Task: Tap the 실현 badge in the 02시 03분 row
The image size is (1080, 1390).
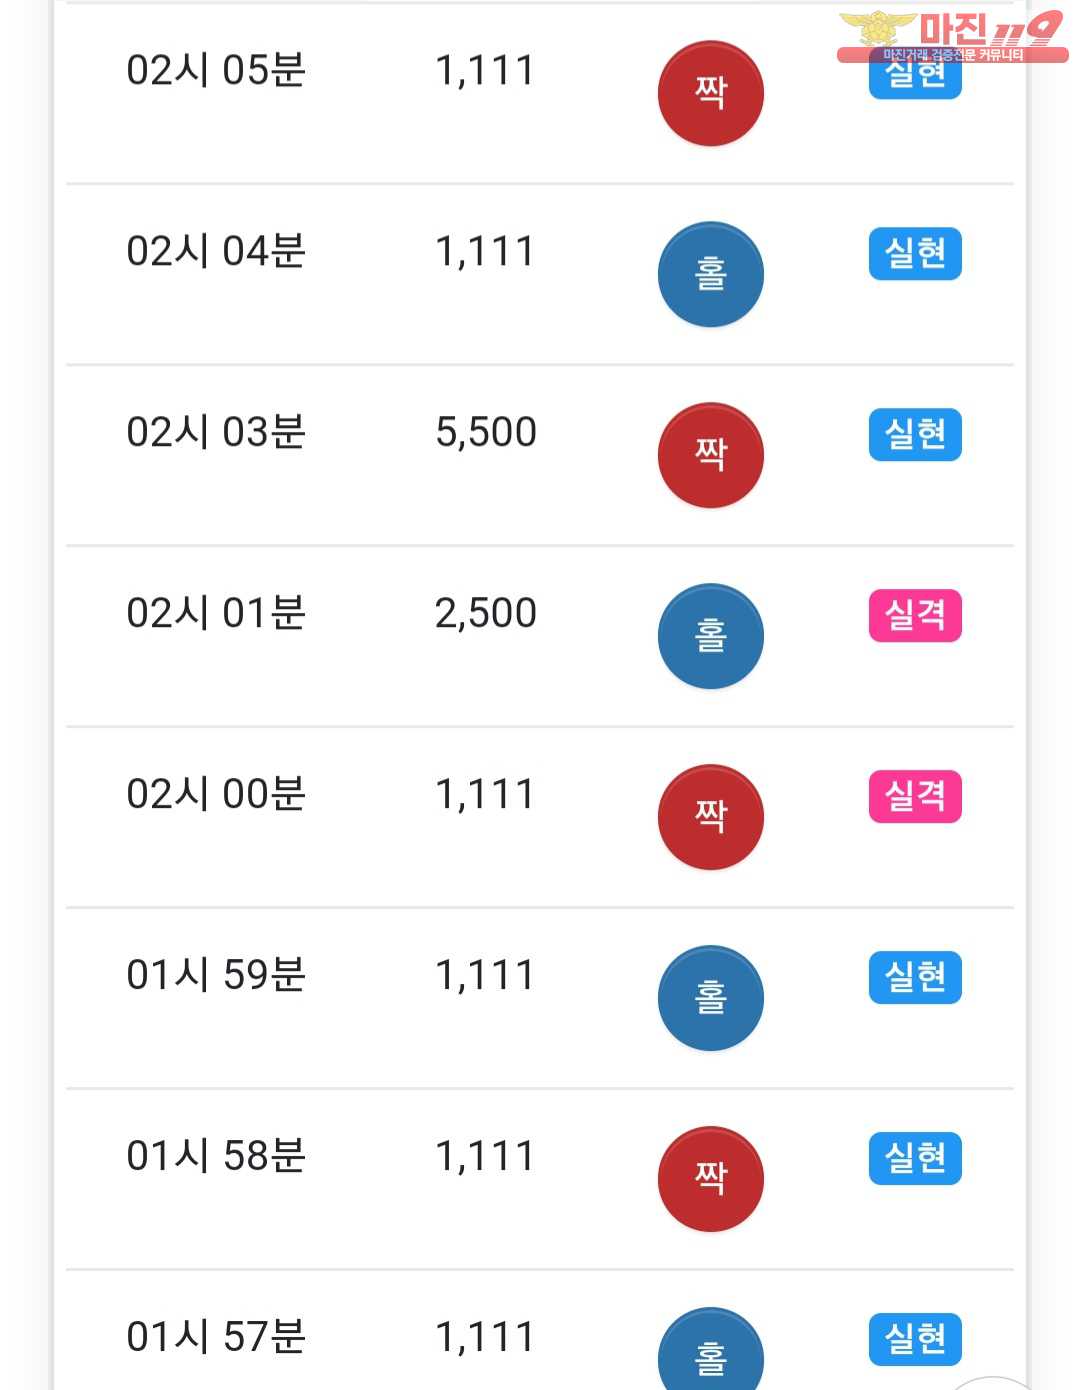Action: 915,435
